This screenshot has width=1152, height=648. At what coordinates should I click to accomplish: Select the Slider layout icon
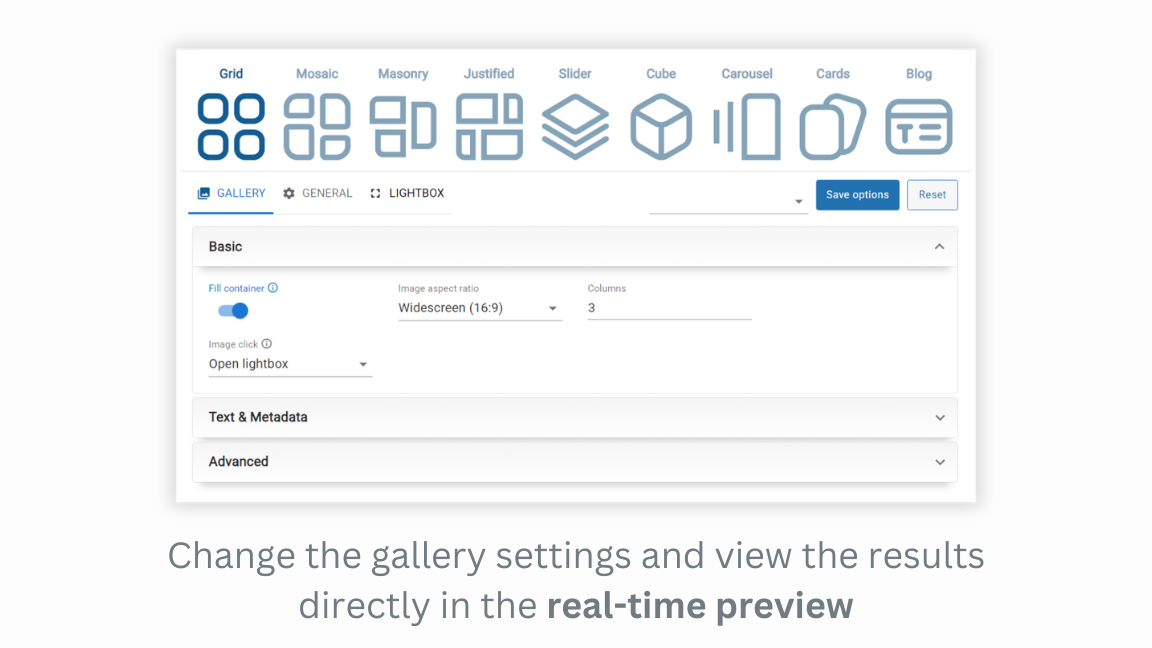point(575,125)
